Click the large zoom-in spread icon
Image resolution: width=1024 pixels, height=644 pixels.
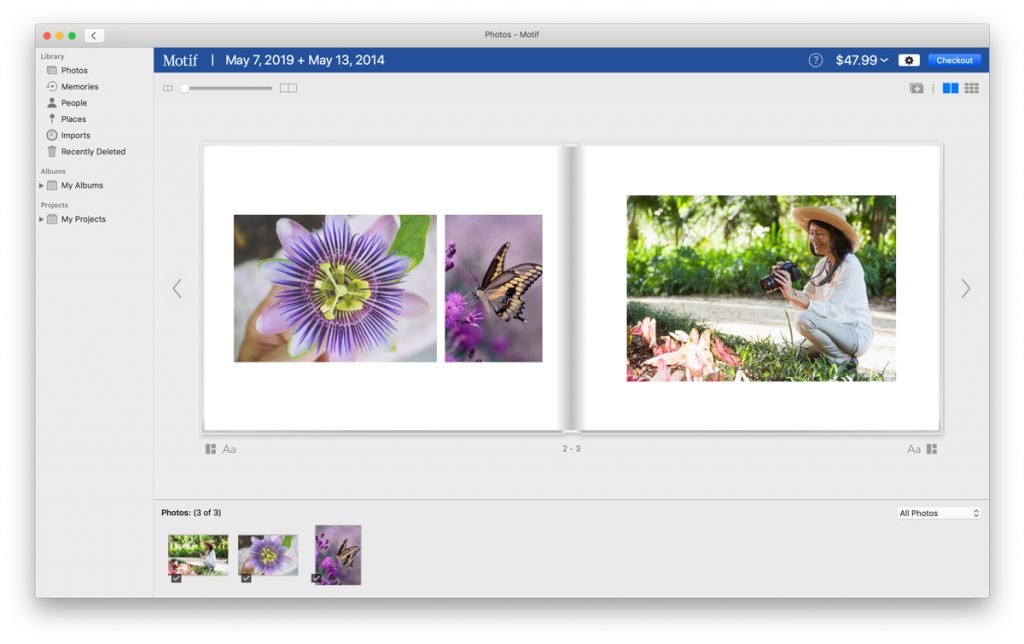[288, 88]
